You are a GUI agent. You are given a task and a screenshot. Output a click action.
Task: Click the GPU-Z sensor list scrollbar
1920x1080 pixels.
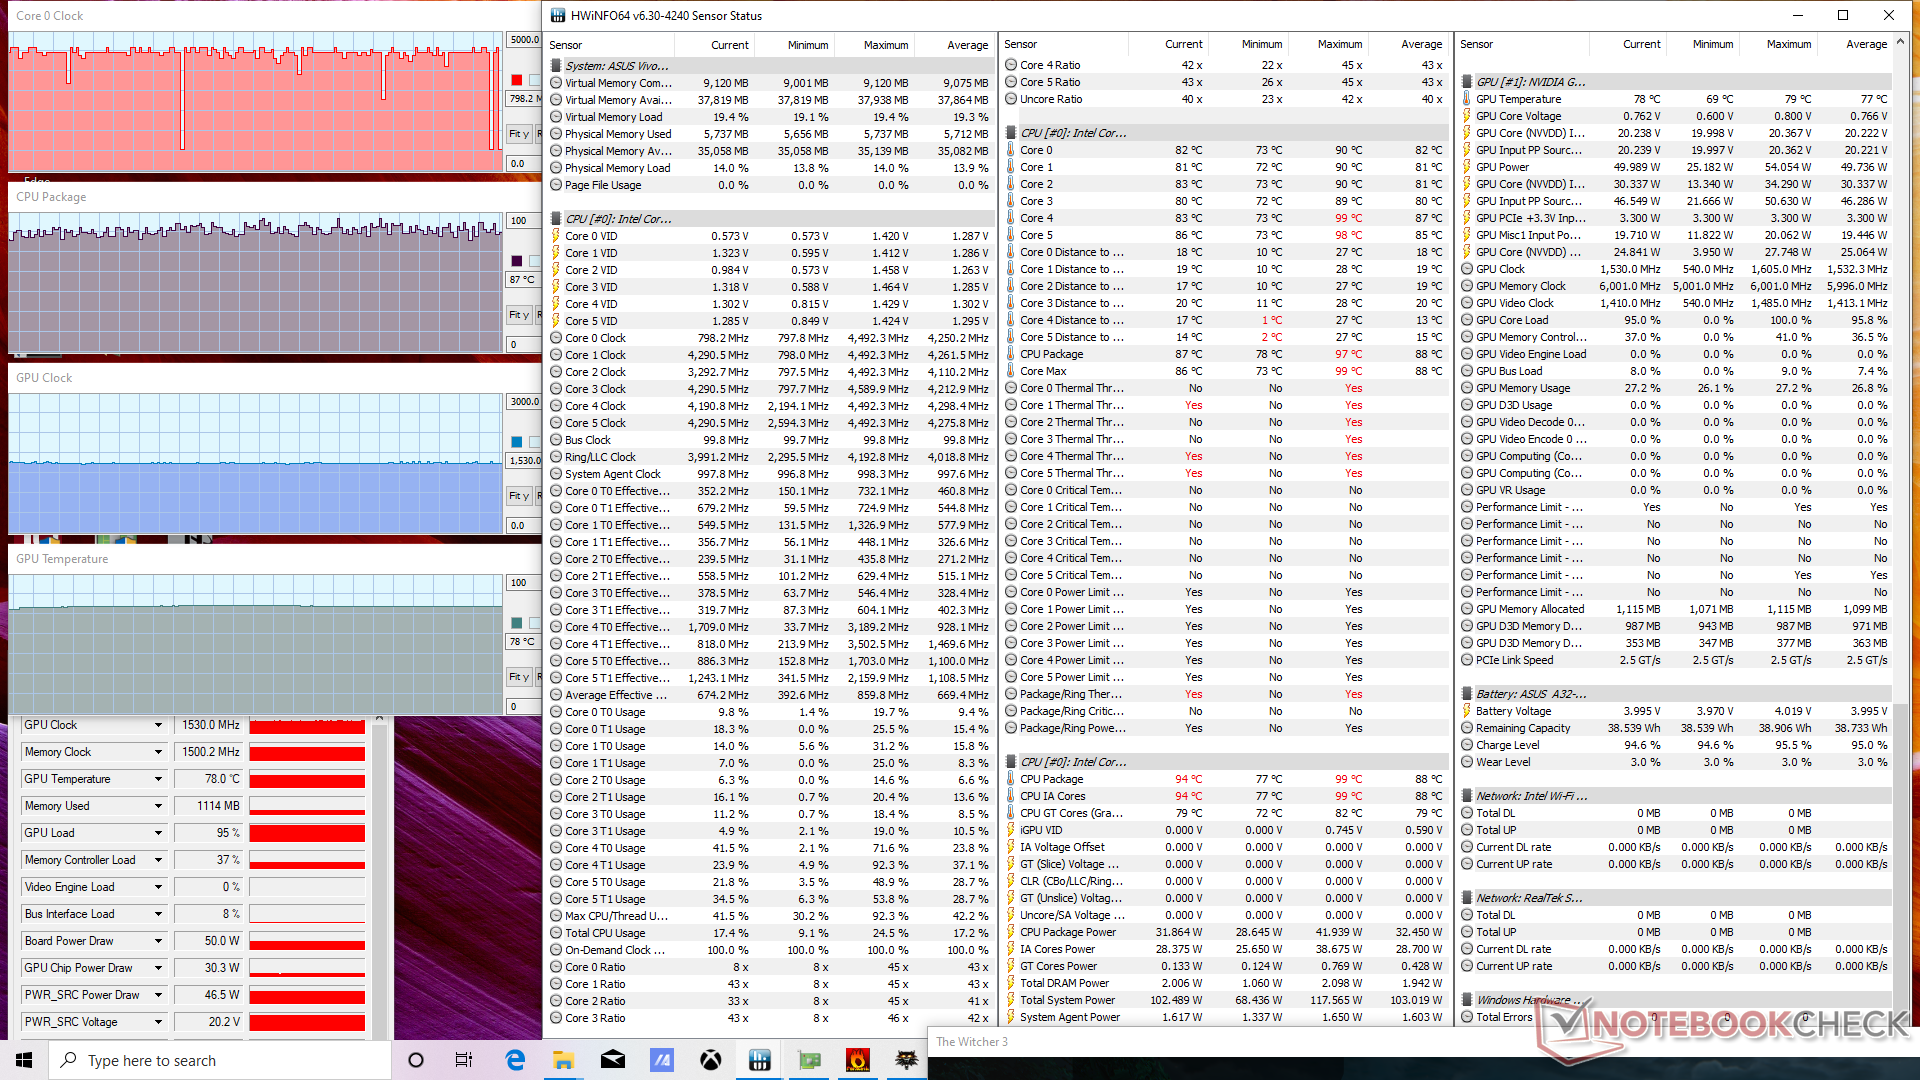379,880
